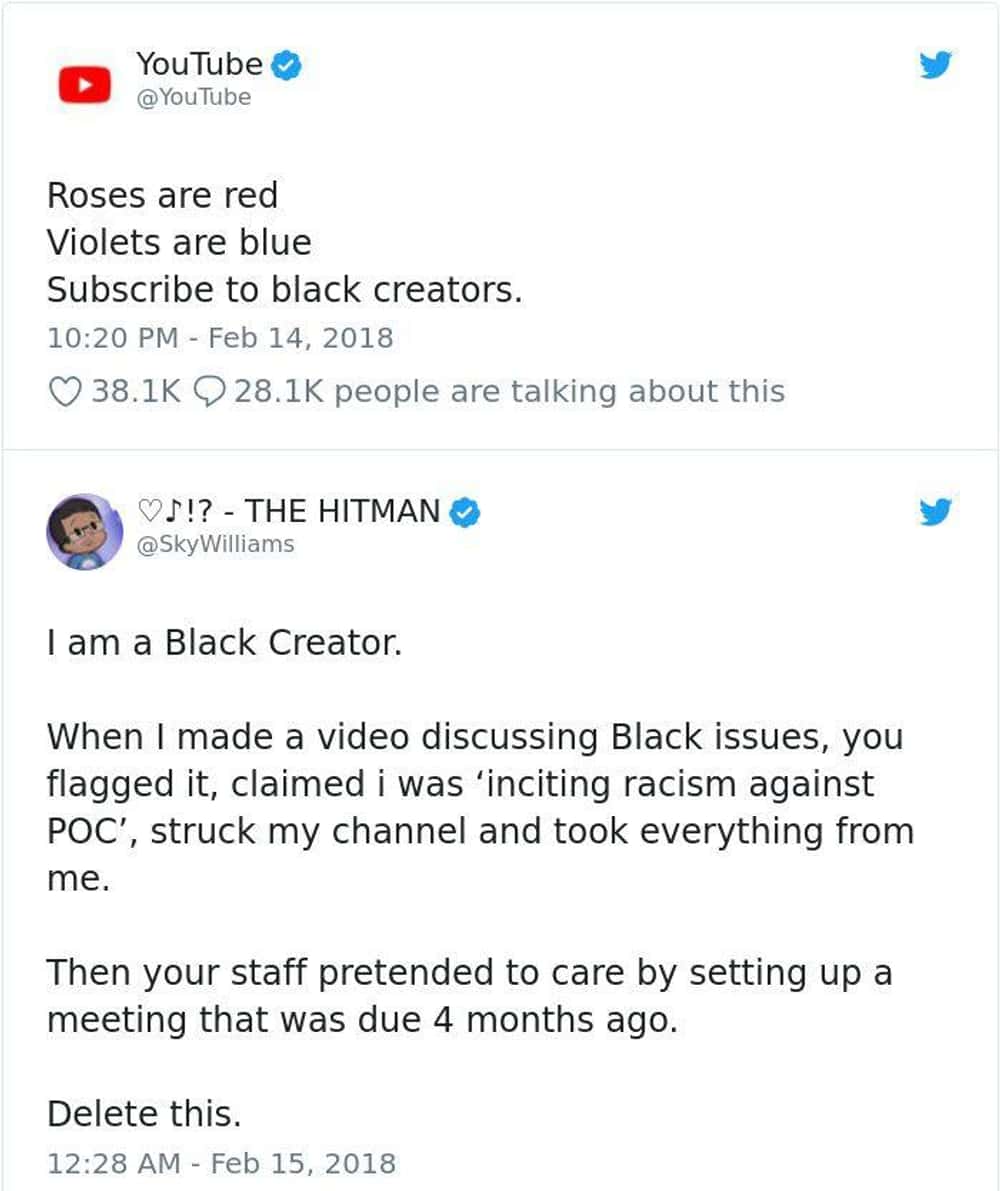Open the 10:20 PM - Feb 14, 2018 timestamp
Image resolution: width=1000 pixels, height=1191 pixels.
[220, 337]
